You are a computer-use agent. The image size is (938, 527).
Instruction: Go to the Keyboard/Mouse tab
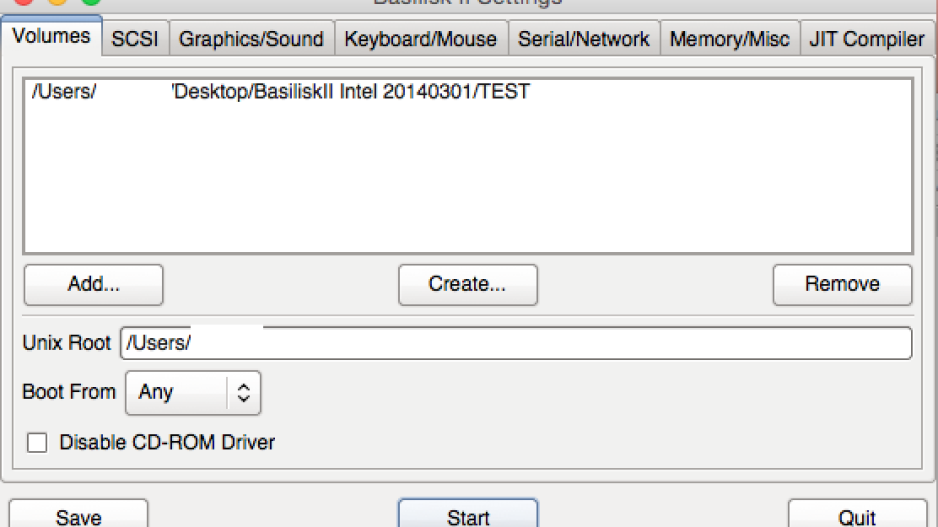pyautogui.click(x=421, y=39)
